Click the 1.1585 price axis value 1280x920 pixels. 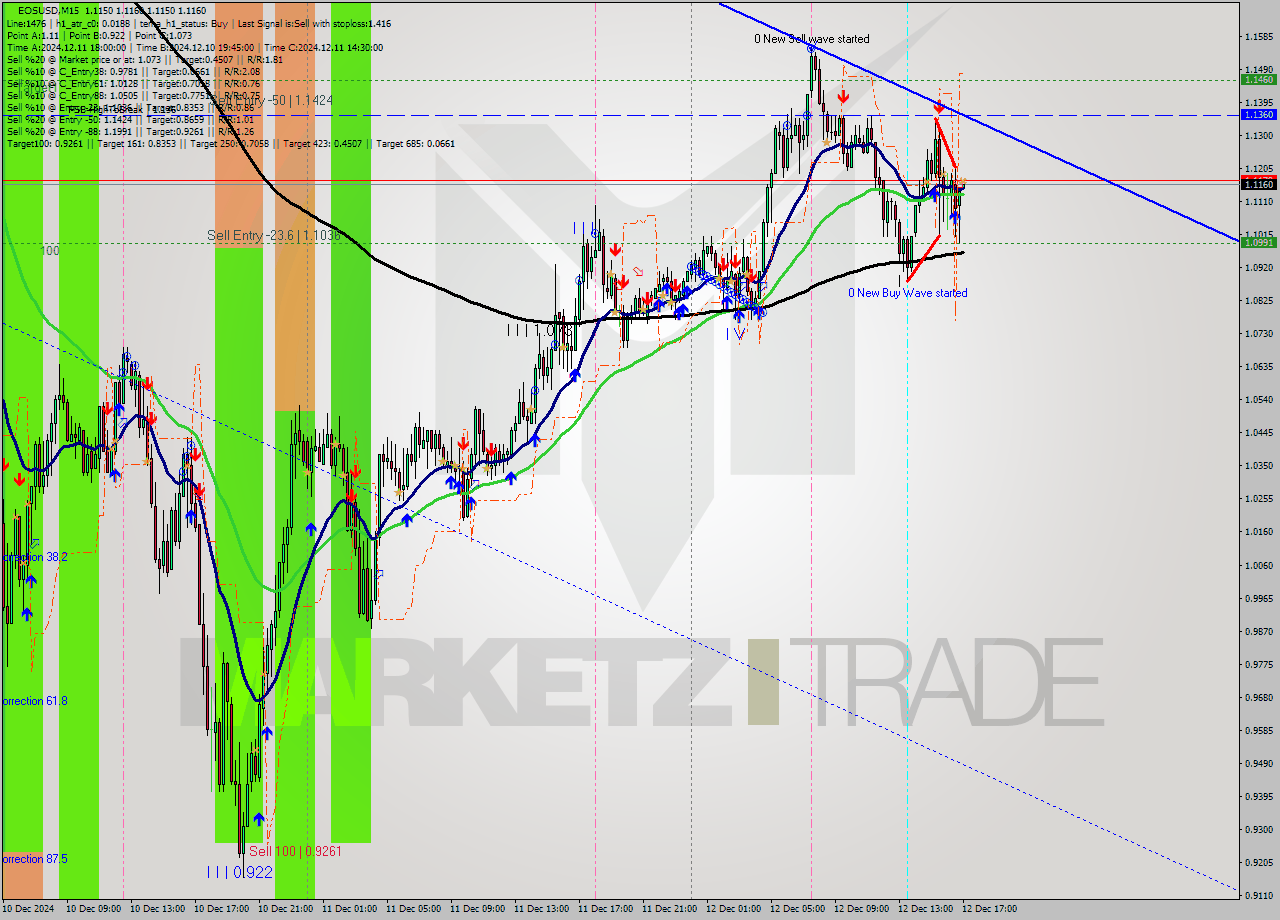(1258, 36)
